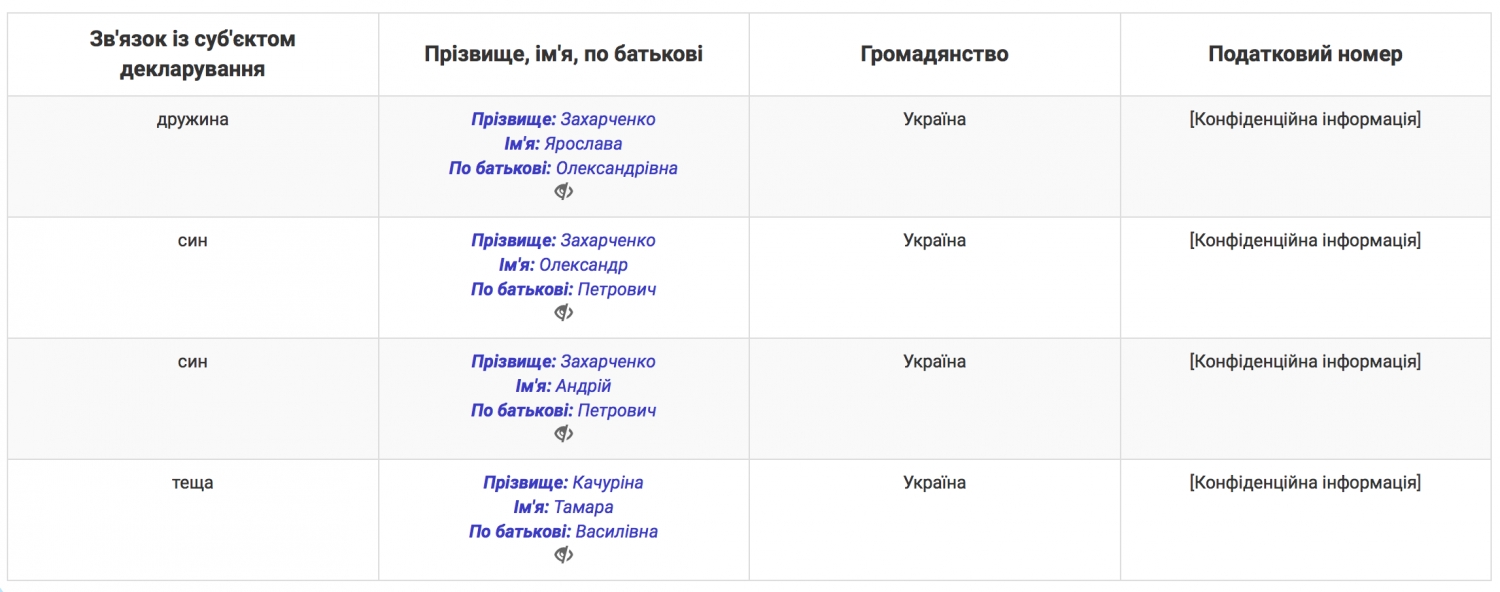
Task: Click the "теща" relationship cell
Action: click(193, 483)
